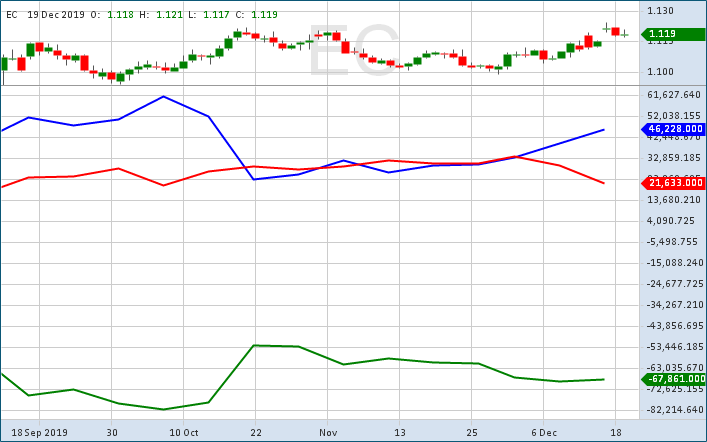Click the 19 Dec 2019 header date
This screenshot has height=442, width=707.
56,15
